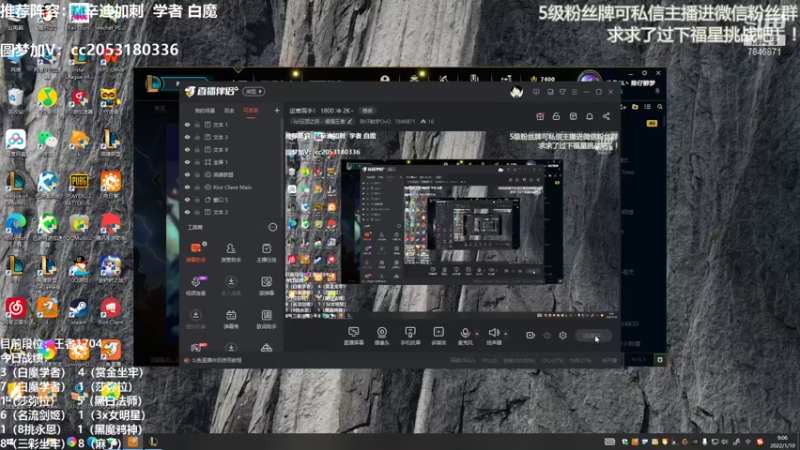800x450 pixels.
Task: Click the pencil icon on the category tag
Action: (349, 121)
